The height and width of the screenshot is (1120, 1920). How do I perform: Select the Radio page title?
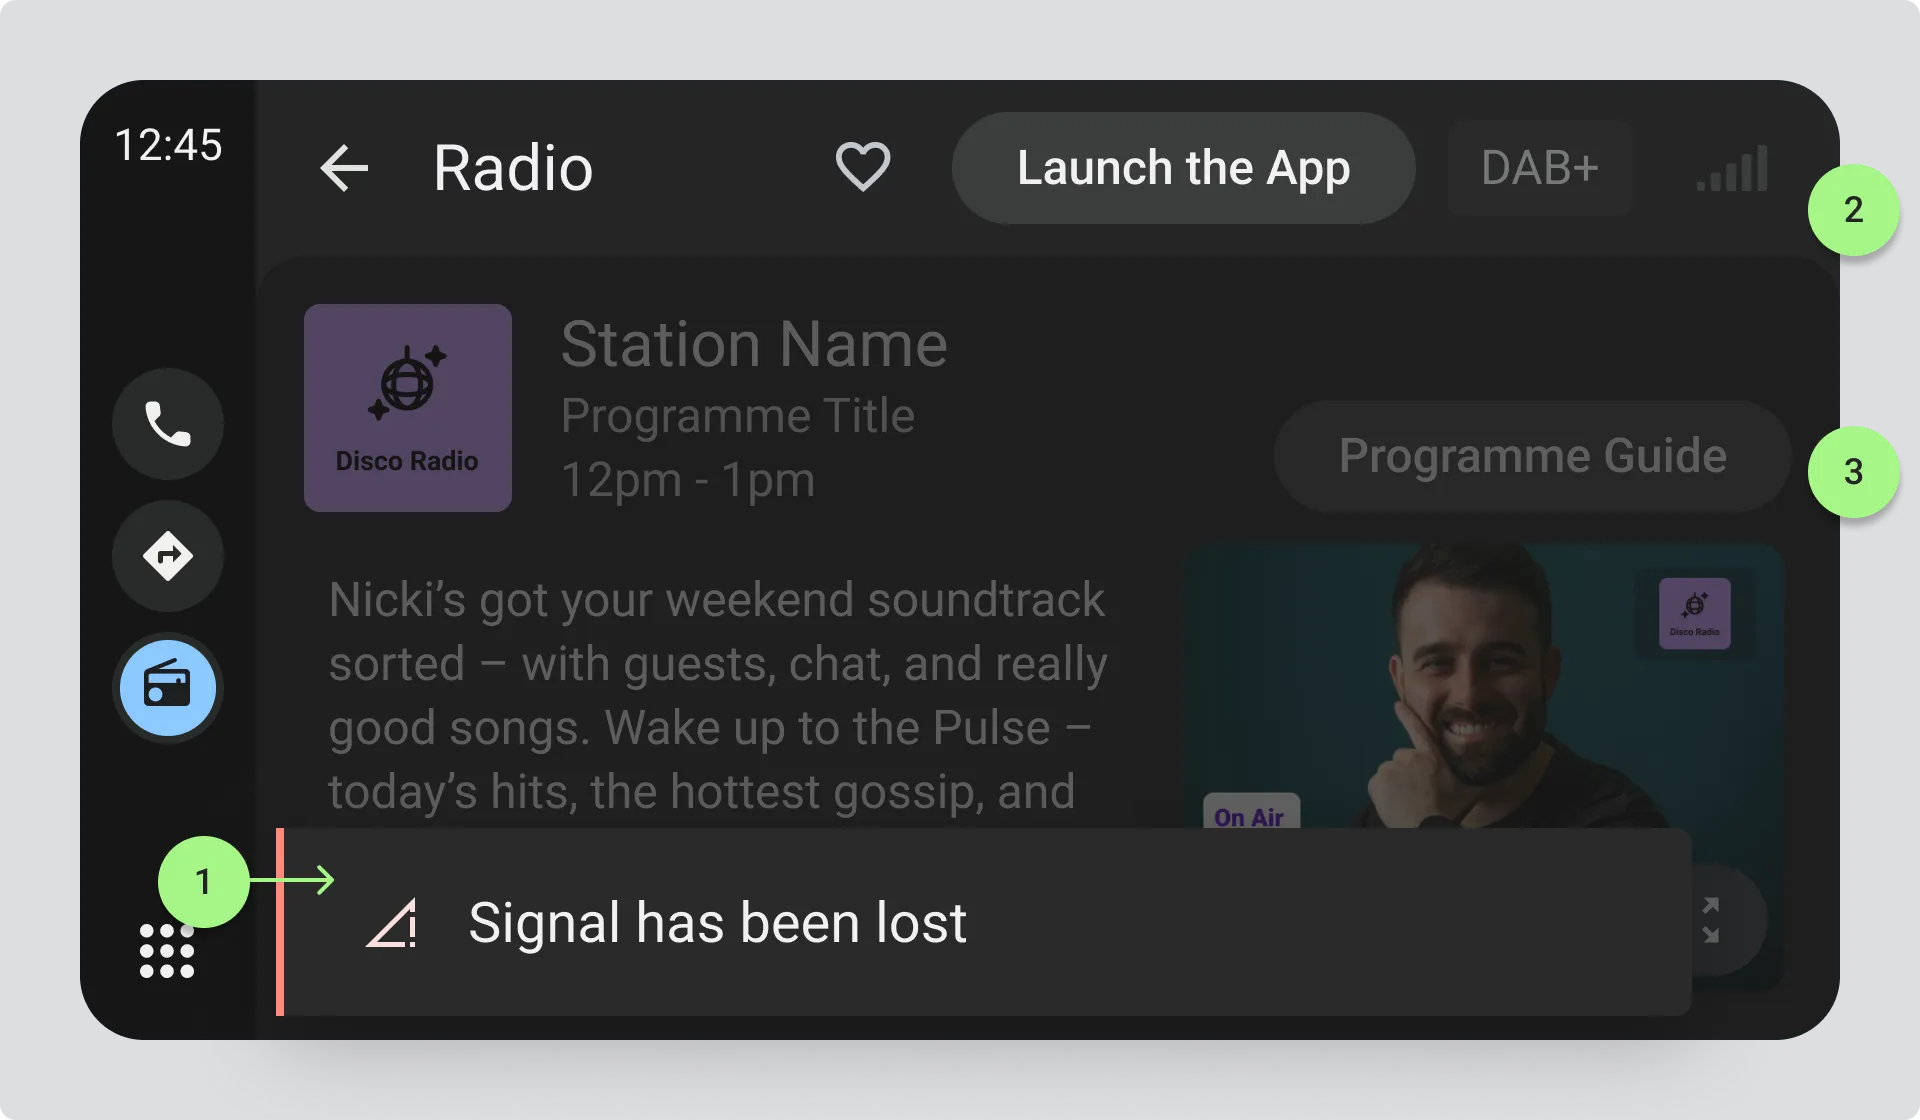[x=513, y=168]
